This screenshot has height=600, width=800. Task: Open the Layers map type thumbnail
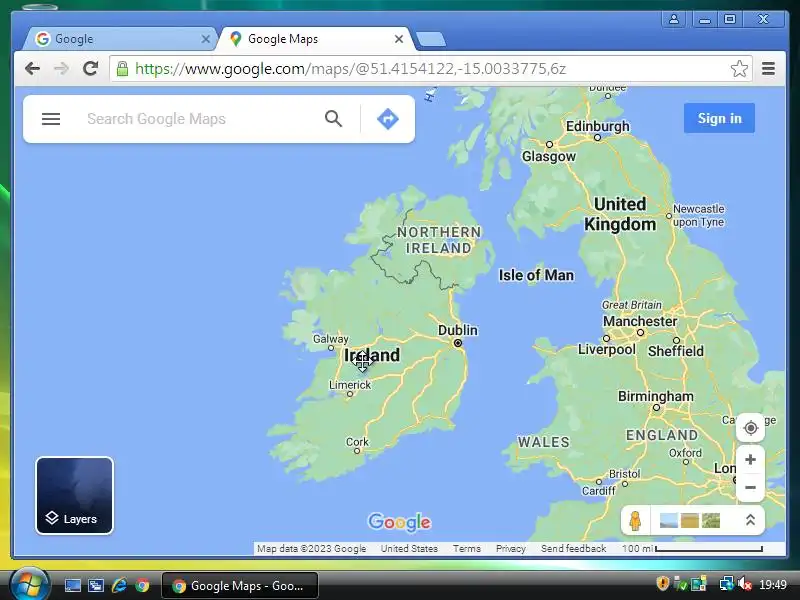74,495
